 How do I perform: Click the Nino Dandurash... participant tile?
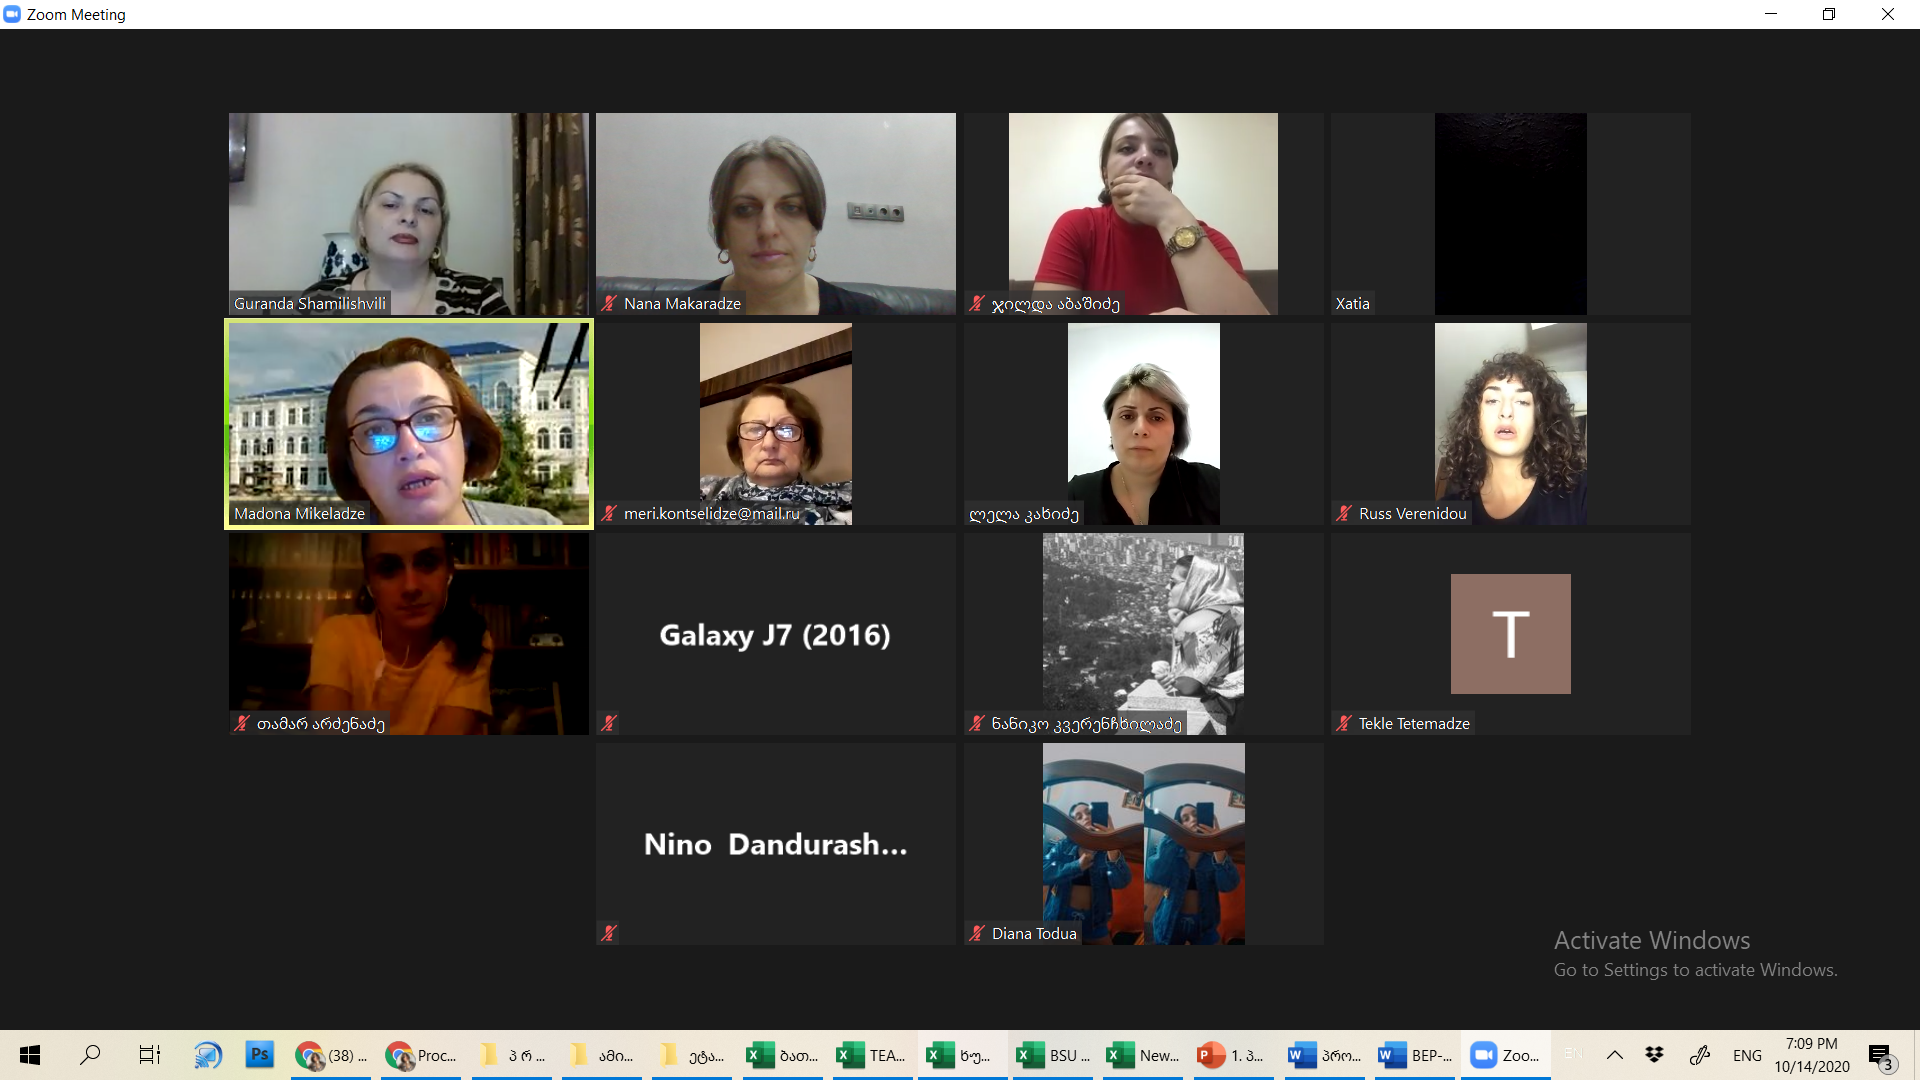[x=775, y=844]
